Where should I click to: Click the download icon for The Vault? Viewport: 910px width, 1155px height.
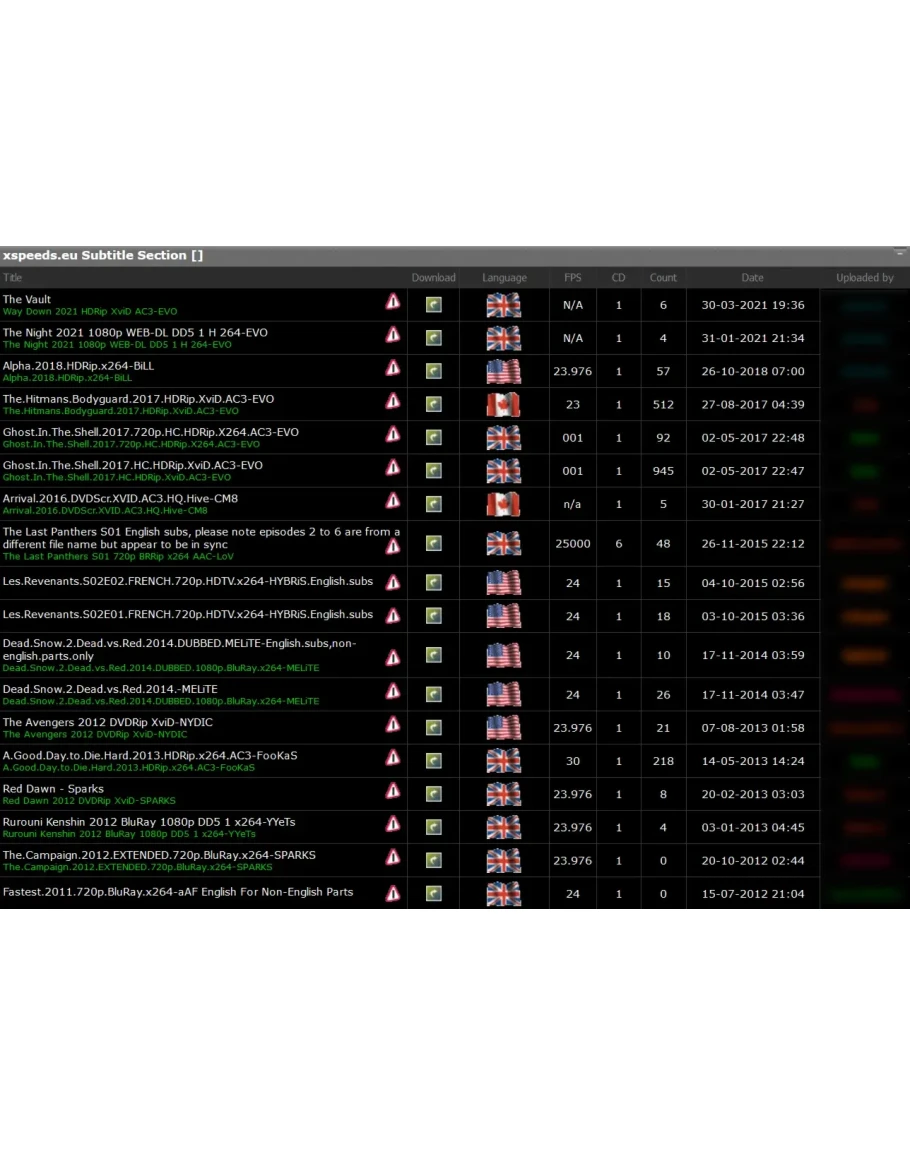pos(433,305)
